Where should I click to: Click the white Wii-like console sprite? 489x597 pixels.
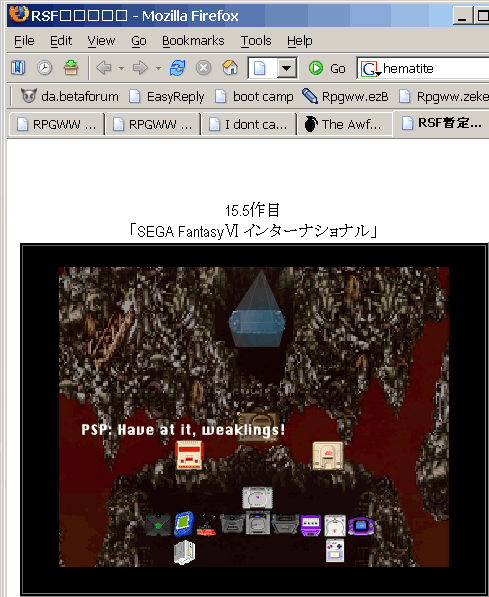click(x=185, y=552)
